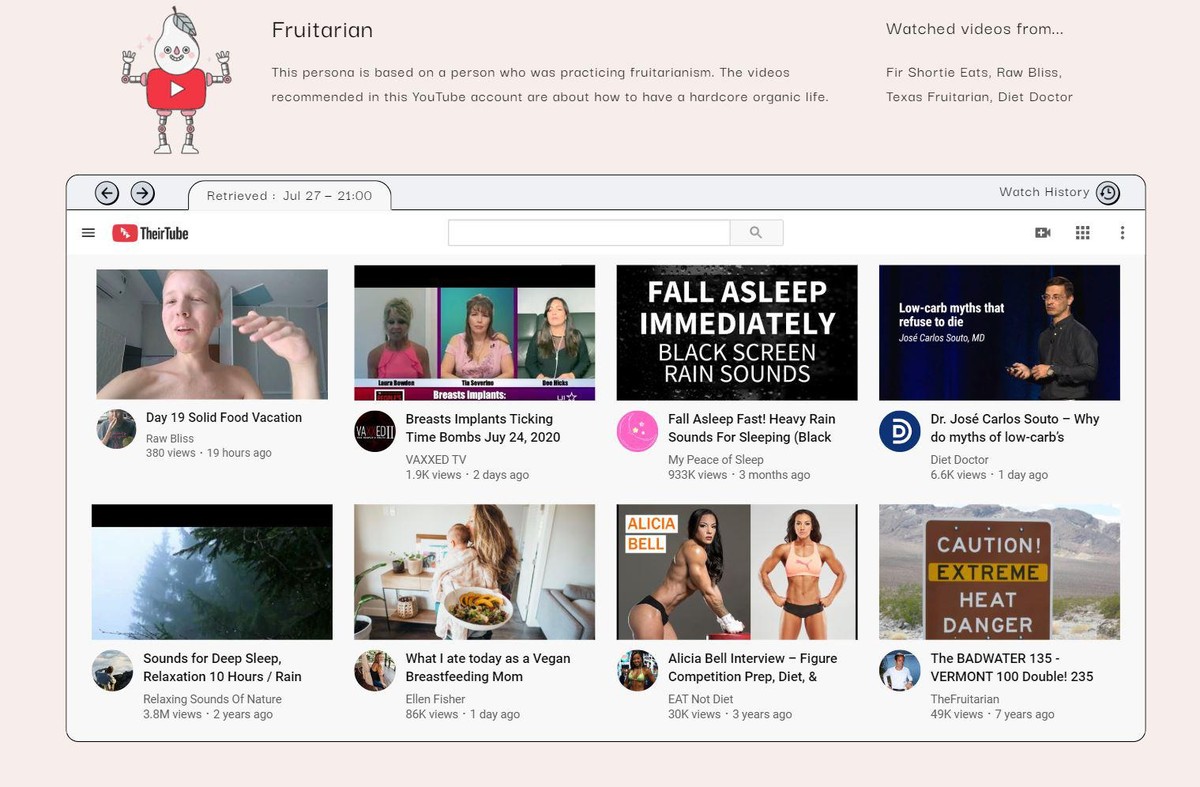Open EAT Not Diet channel avatar
Screen dimensions: 1200x787
(x=637, y=670)
